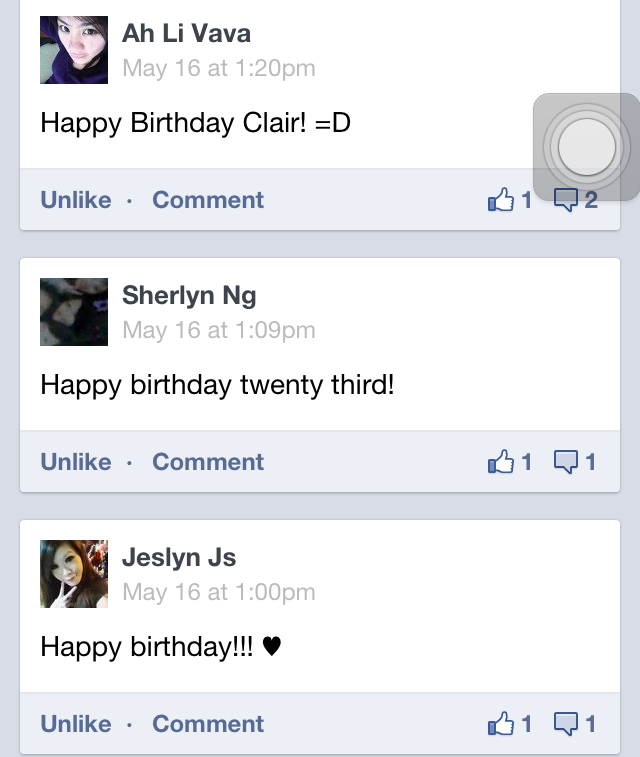Open Jeslyn Js's profile name
Image resolution: width=640 pixels, height=757 pixels.
(179, 558)
